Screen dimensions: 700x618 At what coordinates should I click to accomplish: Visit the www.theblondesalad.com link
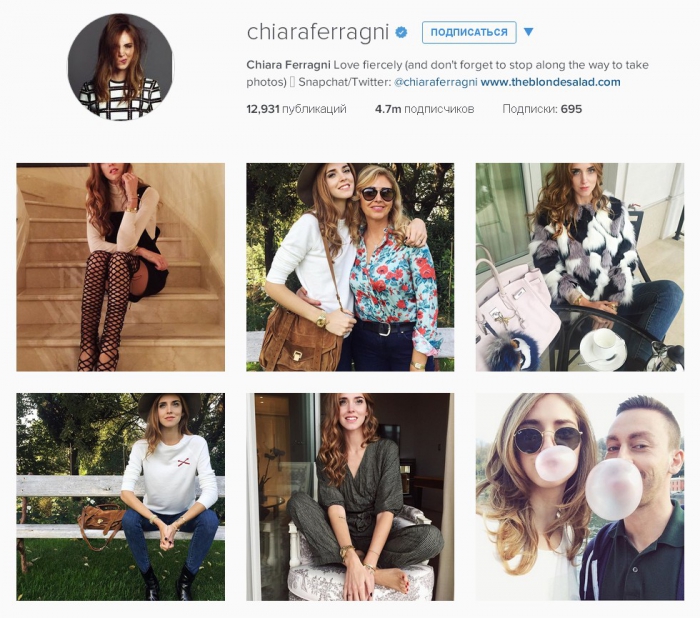click(550, 82)
